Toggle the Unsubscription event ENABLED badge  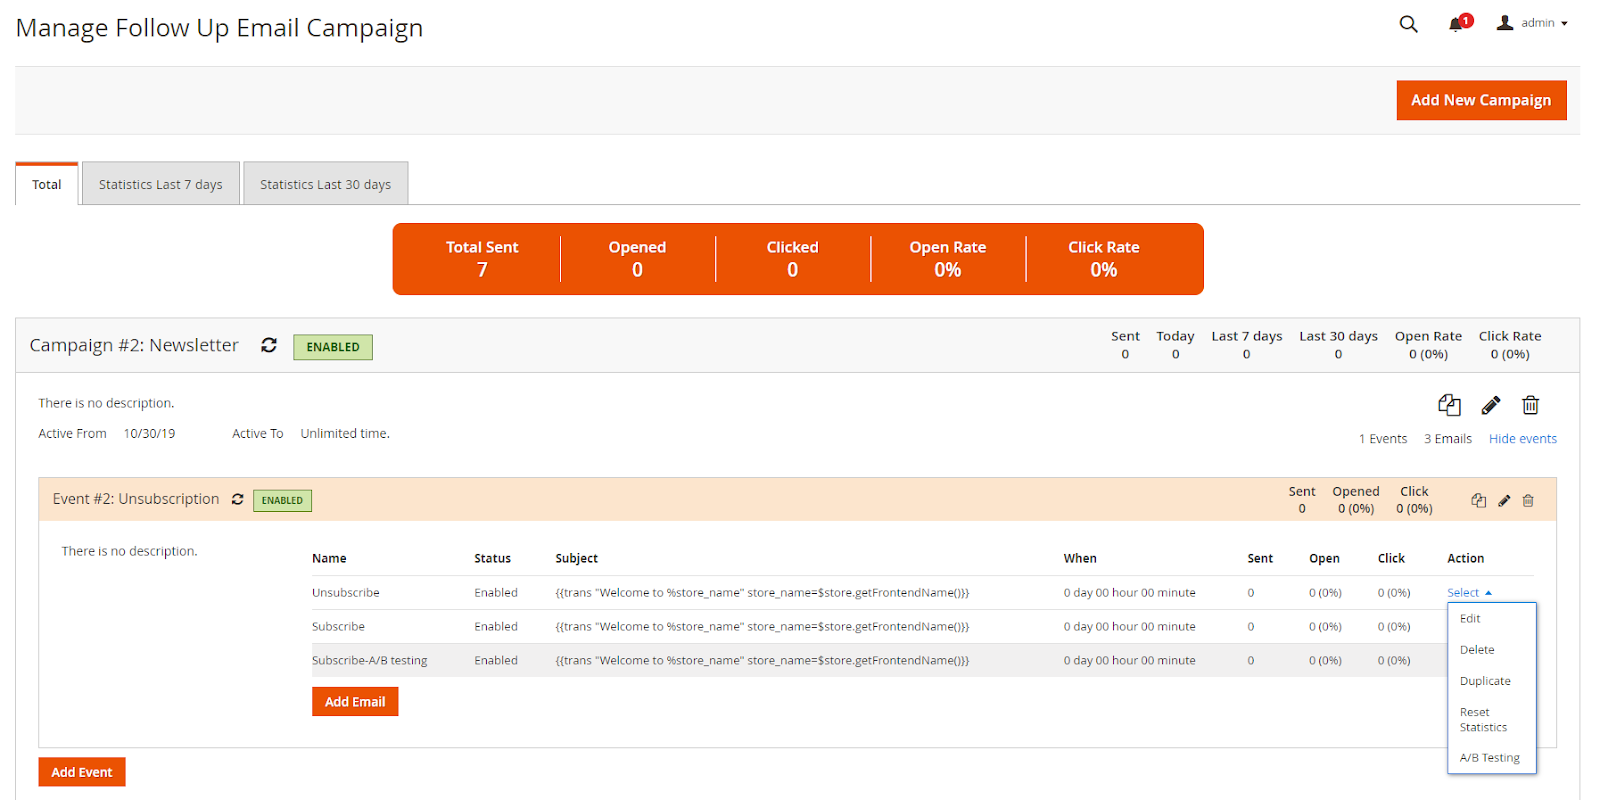coord(282,500)
